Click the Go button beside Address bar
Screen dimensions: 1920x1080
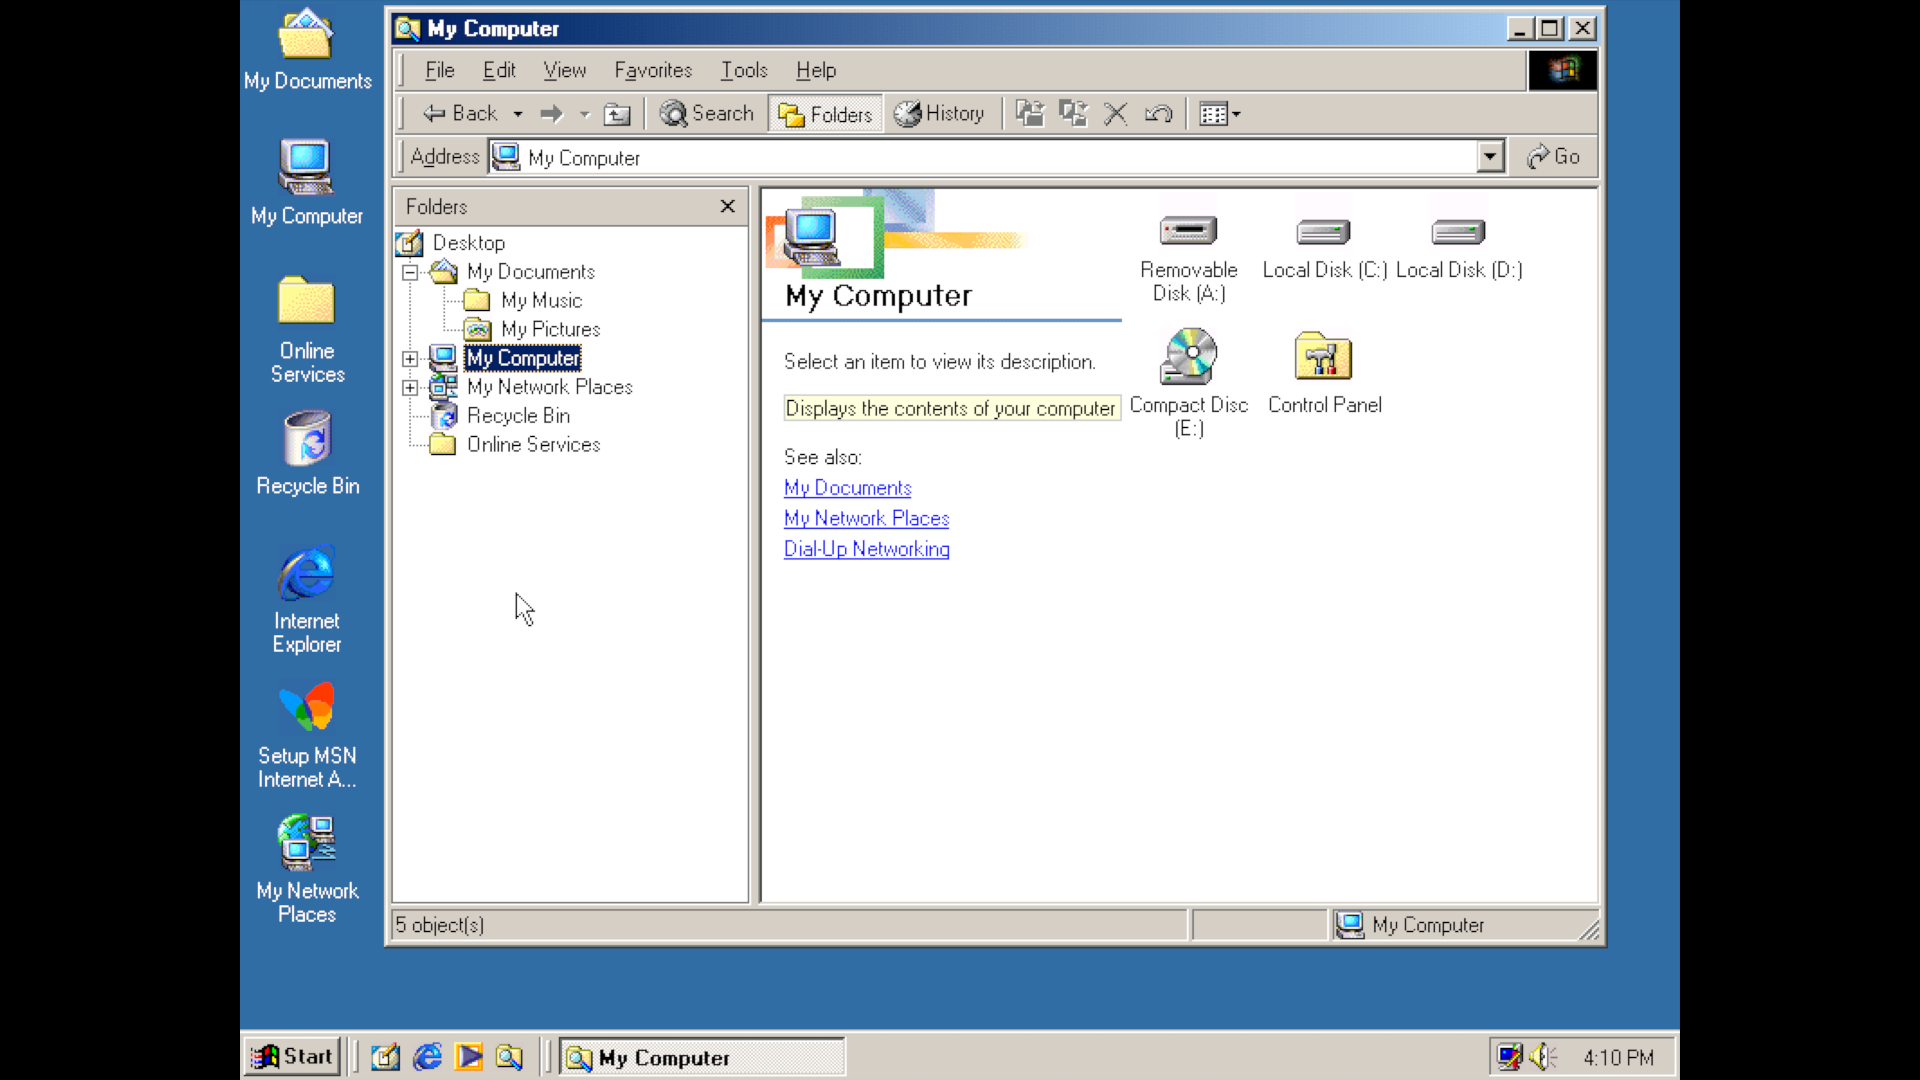1553,157
